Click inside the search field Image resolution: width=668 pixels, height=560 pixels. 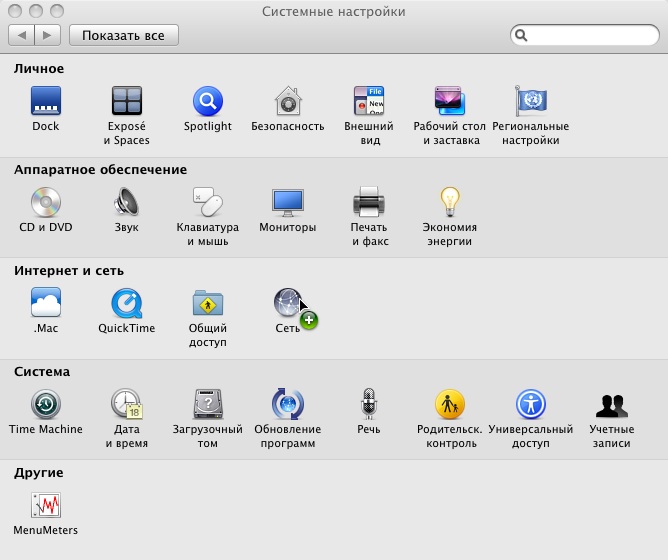[x=592, y=35]
